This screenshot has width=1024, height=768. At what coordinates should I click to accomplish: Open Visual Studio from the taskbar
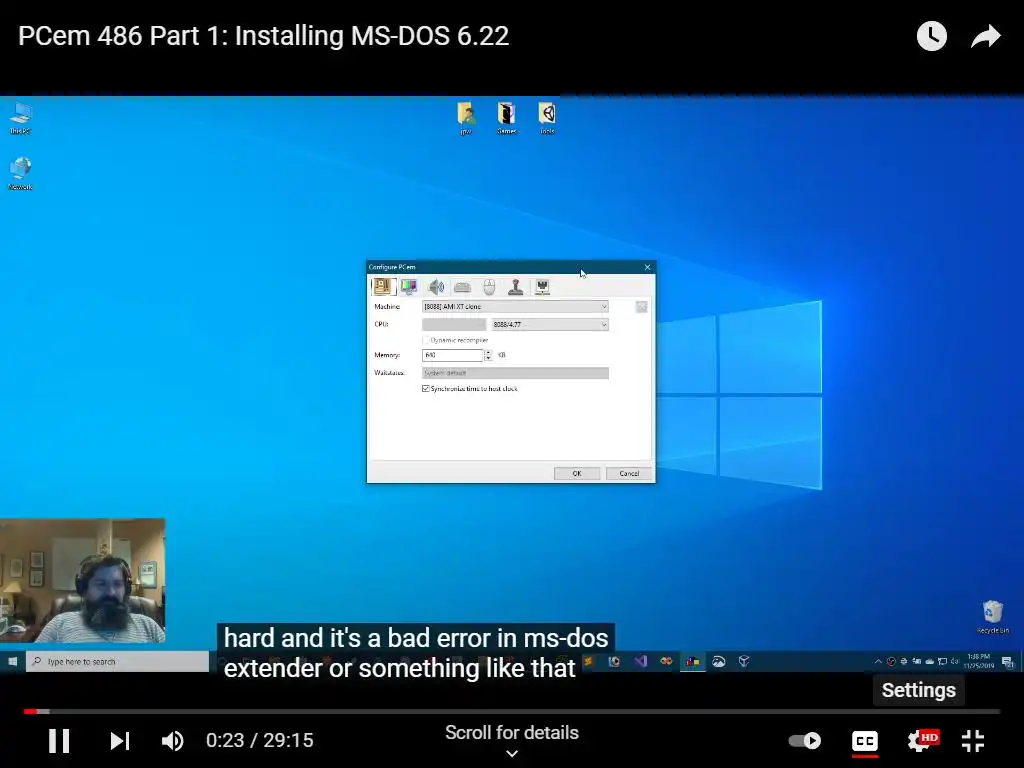(x=641, y=662)
